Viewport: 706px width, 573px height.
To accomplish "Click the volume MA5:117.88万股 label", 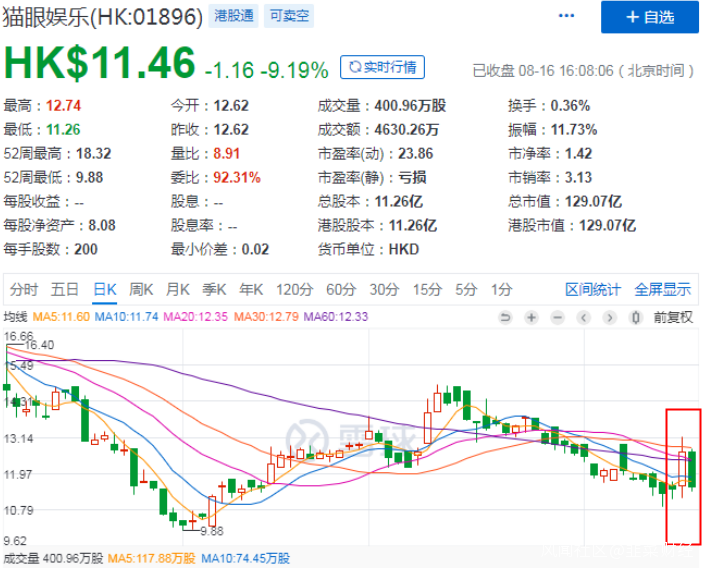I will point(151,559).
